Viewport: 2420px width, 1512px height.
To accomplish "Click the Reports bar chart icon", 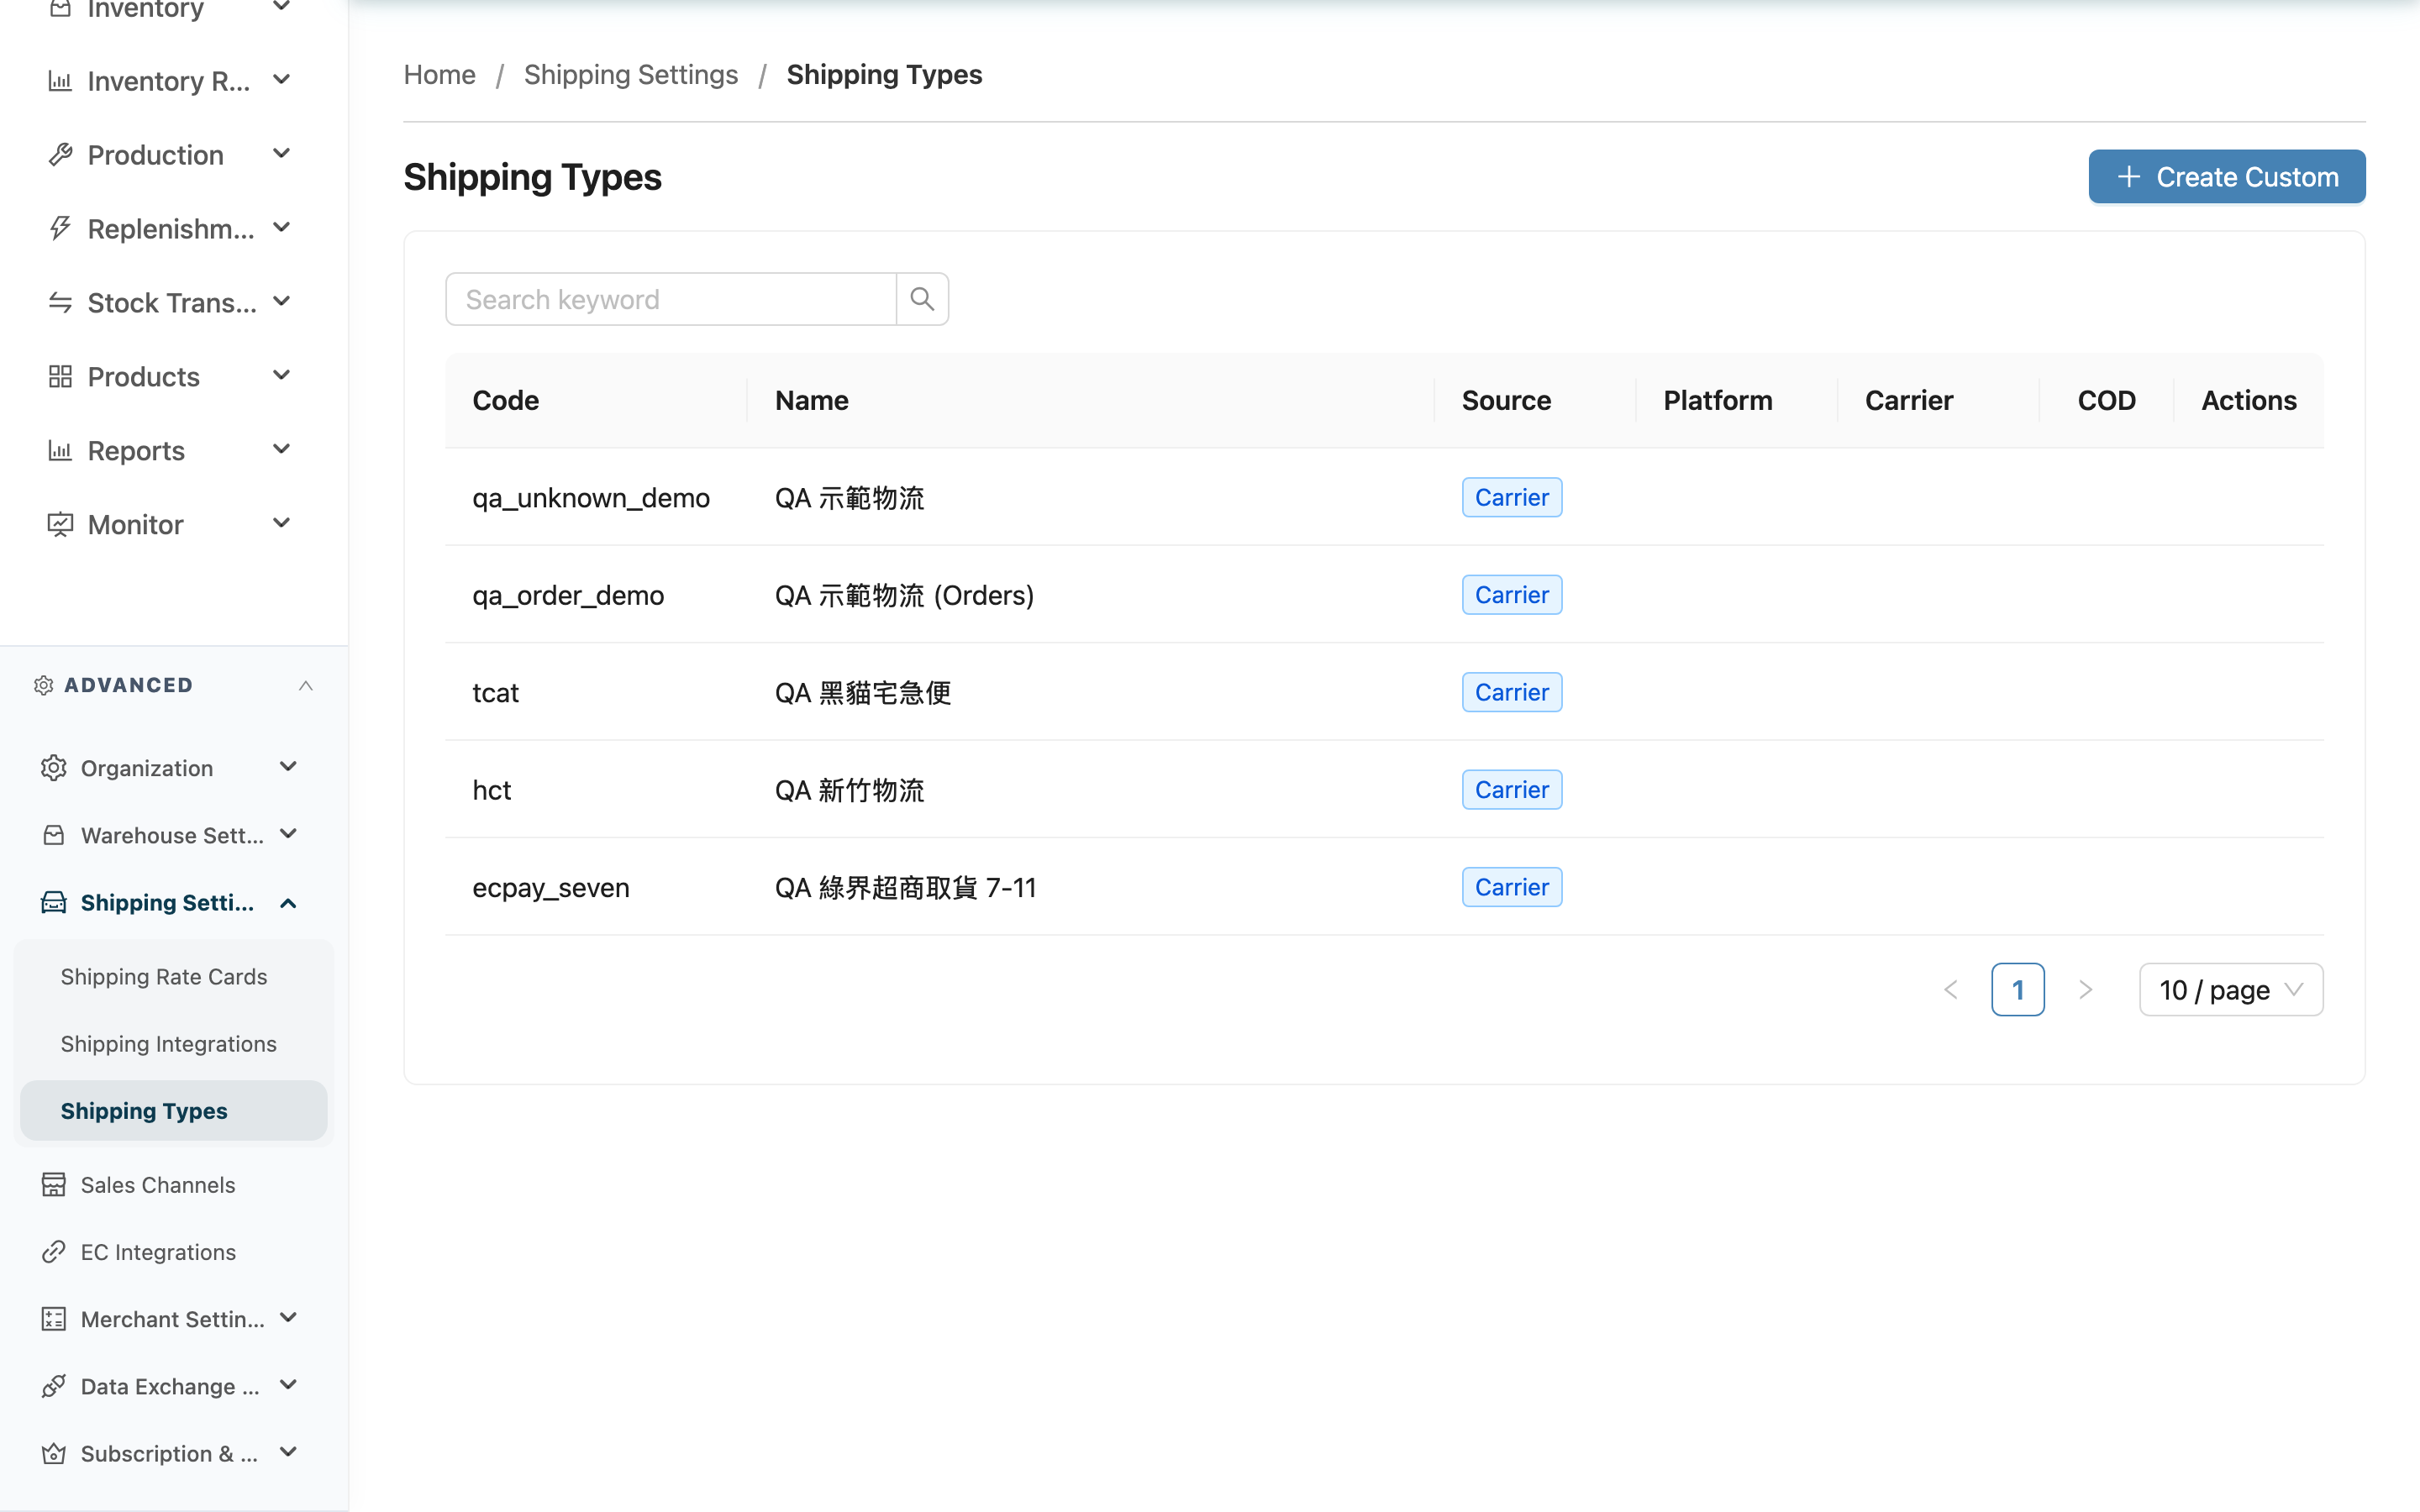I will tap(60, 451).
